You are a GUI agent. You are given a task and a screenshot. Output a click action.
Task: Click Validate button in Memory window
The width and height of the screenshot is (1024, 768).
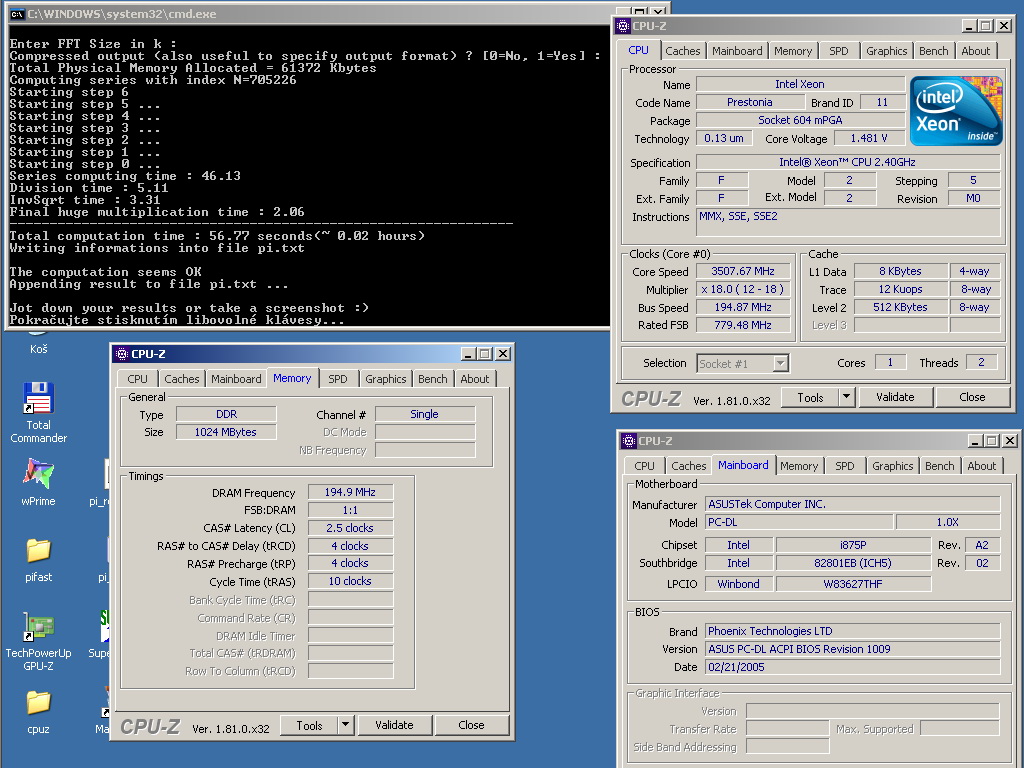coord(394,725)
